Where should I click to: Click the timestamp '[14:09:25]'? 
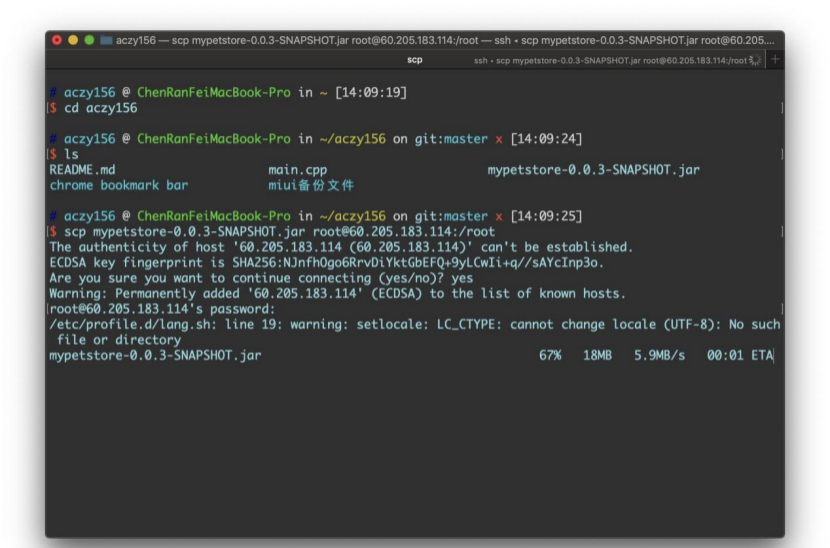point(546,217)
